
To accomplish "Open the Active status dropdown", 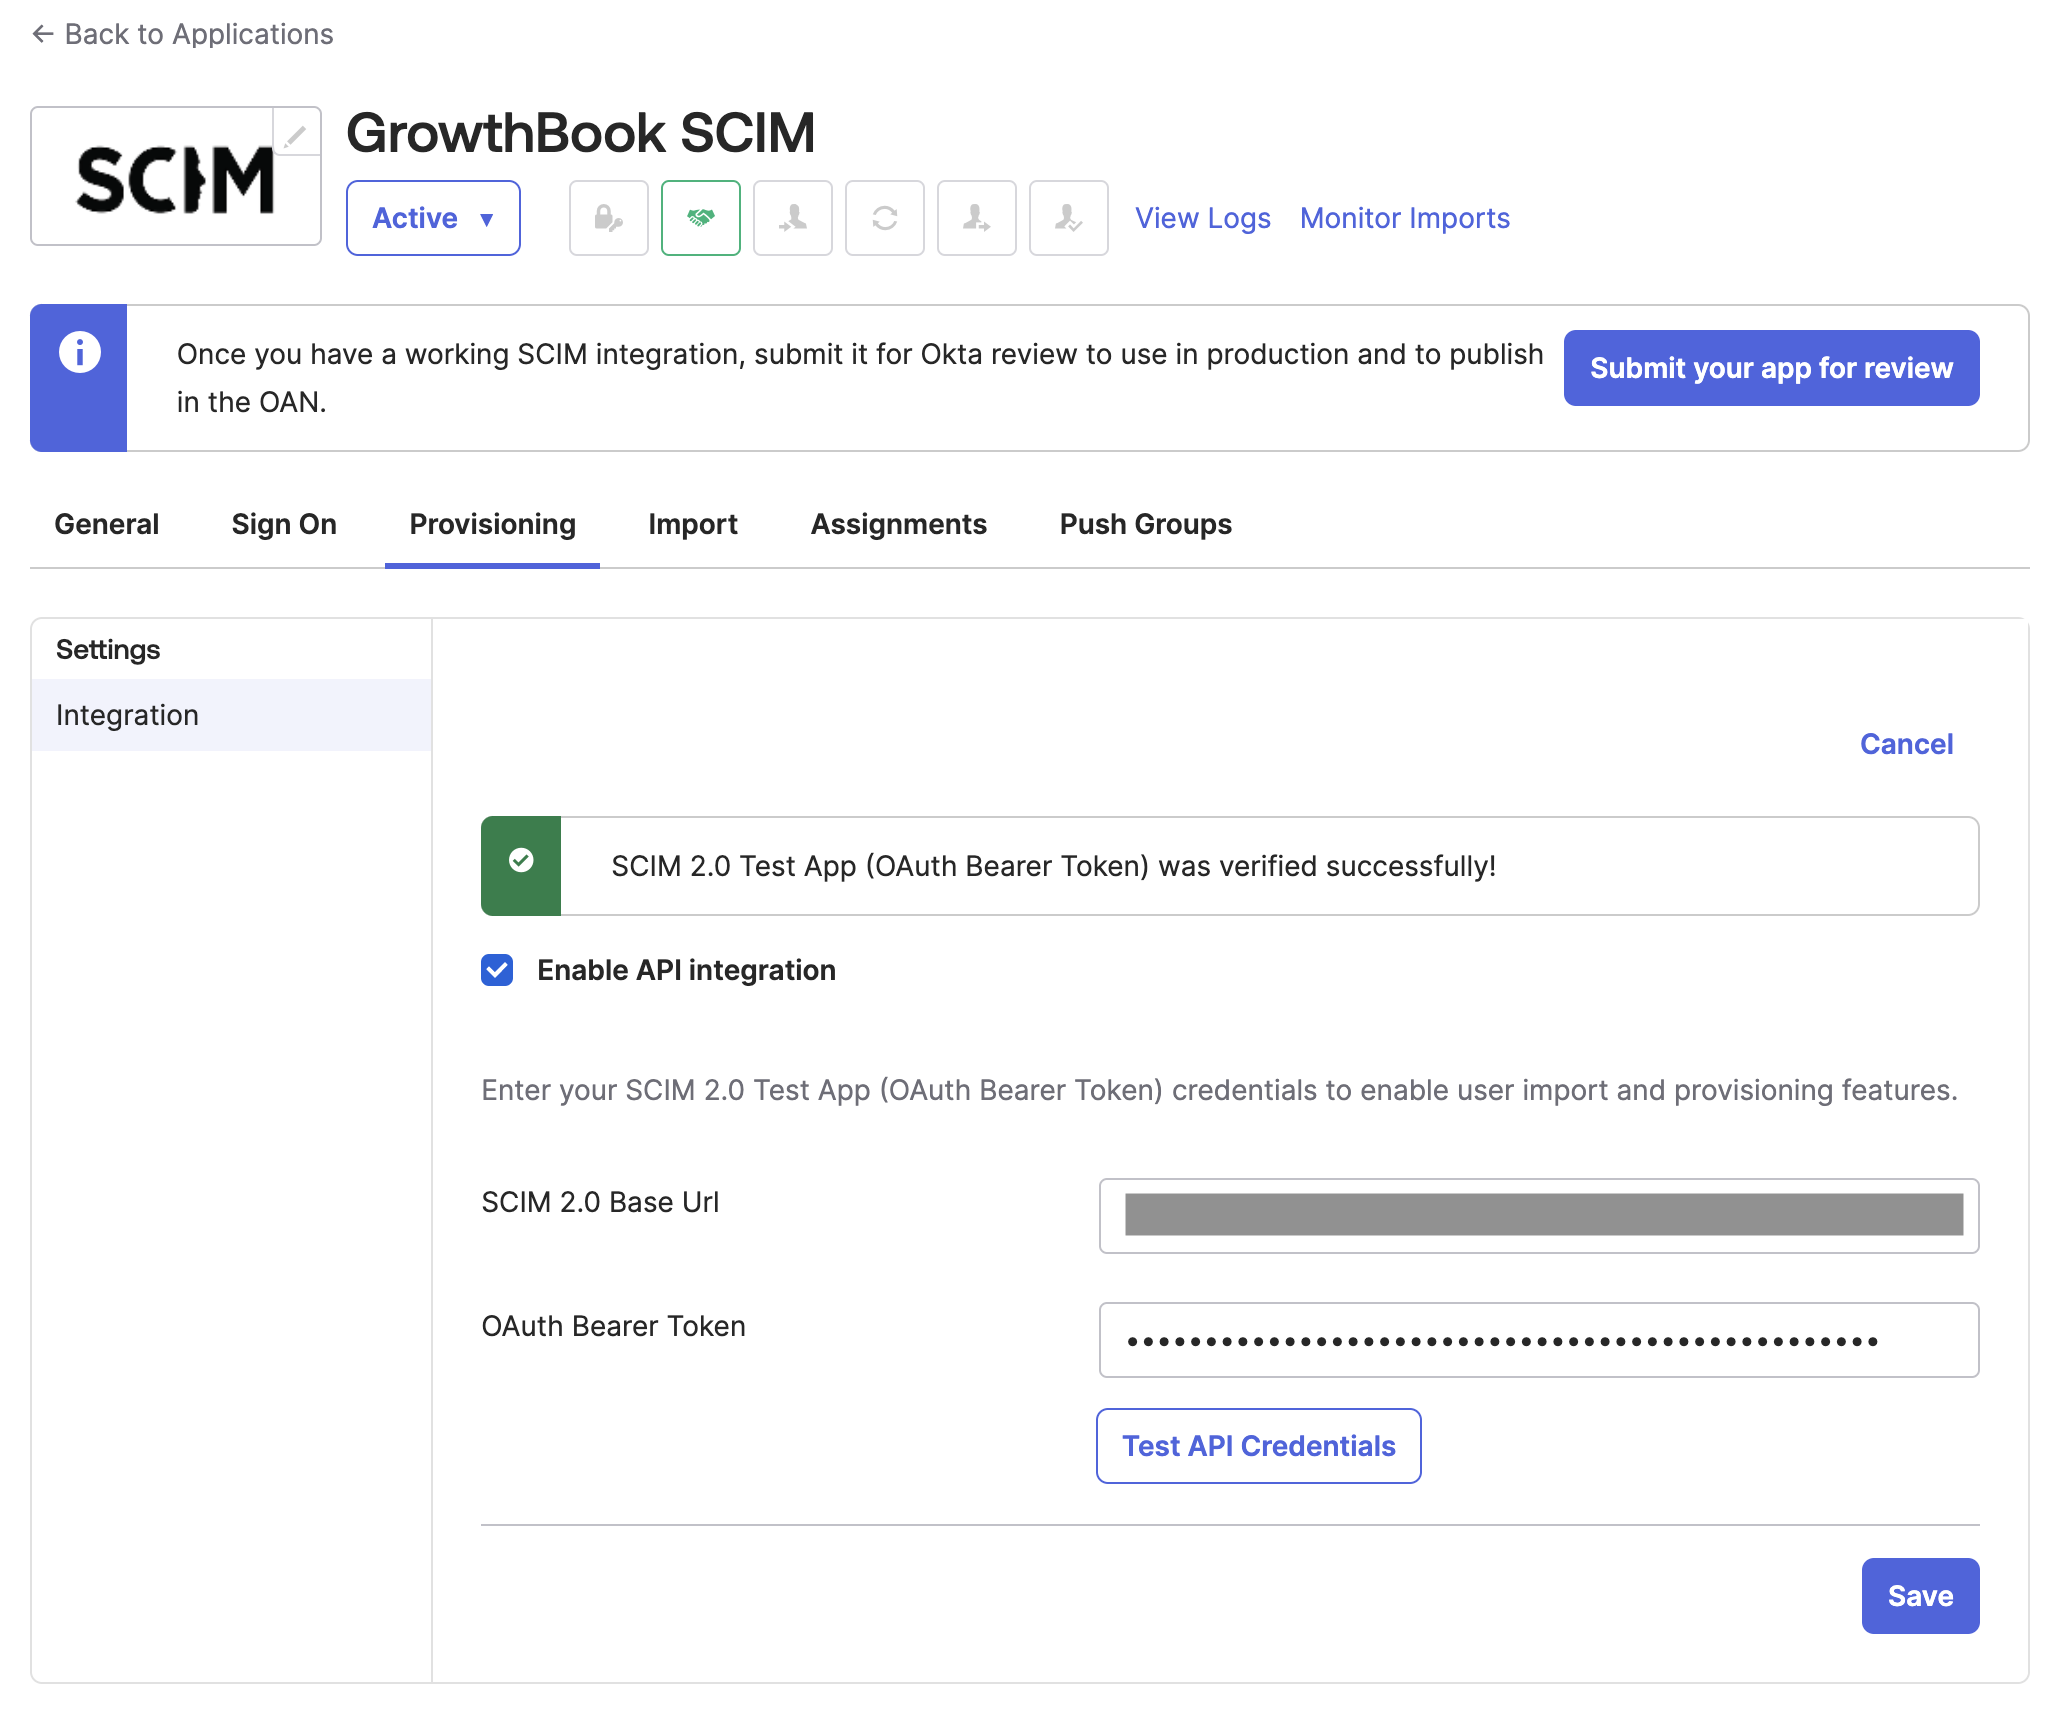I will pyautogui.click(x=433, y=218).
